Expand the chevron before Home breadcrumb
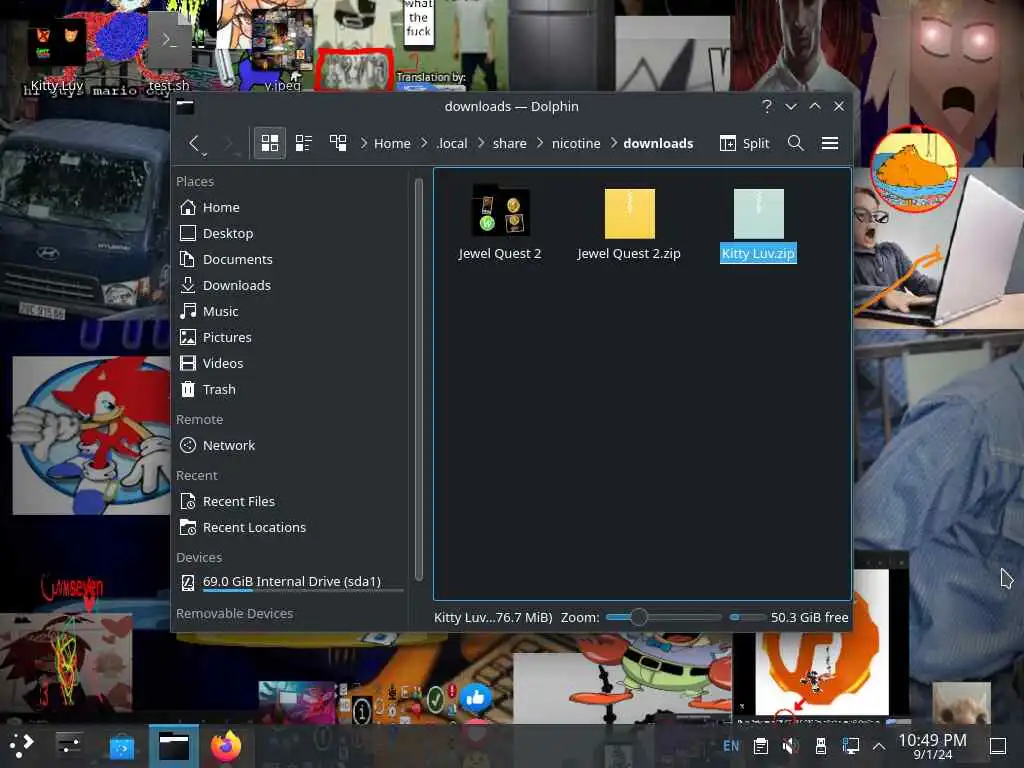Screen dimensions: 1024x768 click(364, 143)
